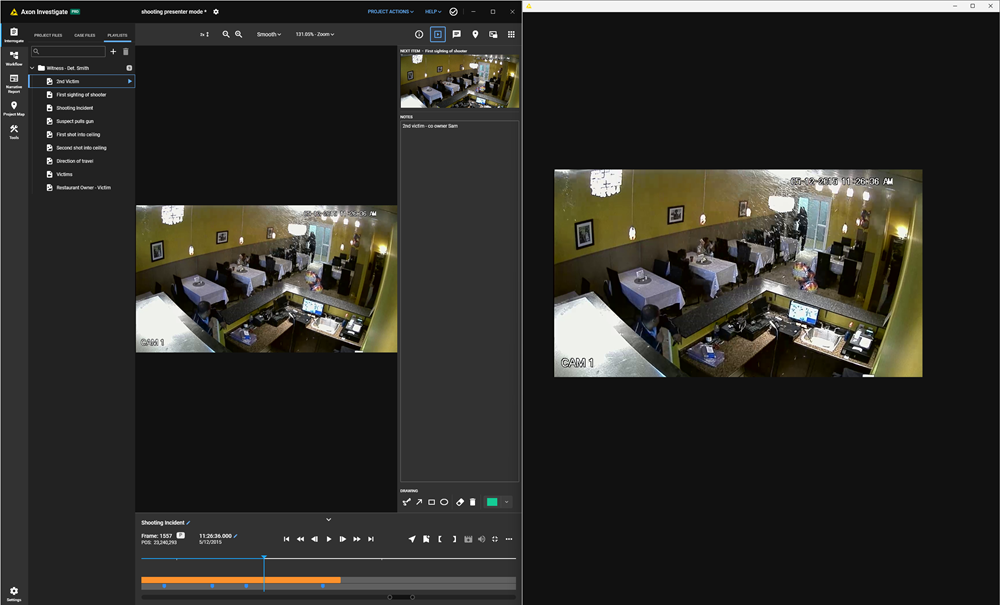Image resolution: width=1000 pixels, height=605 pixels.
Task: Toggle the picture-in-picture display icon
Action: (493, 34)
